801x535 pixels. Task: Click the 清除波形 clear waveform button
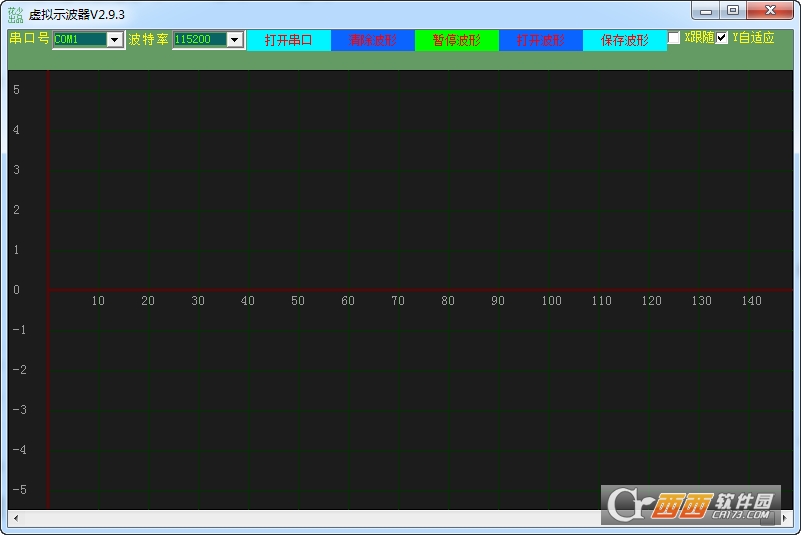click(x=373, y=40)
